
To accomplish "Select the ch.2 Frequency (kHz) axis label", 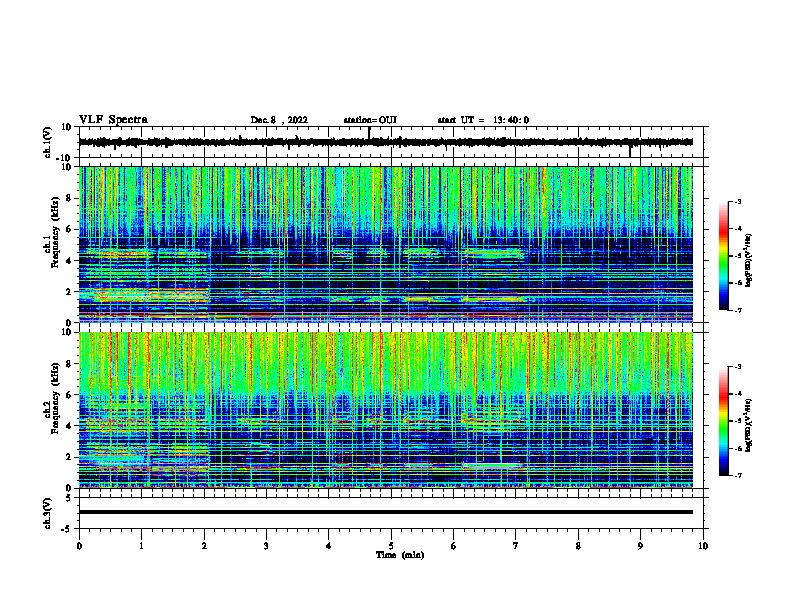I will click(52, 398).
